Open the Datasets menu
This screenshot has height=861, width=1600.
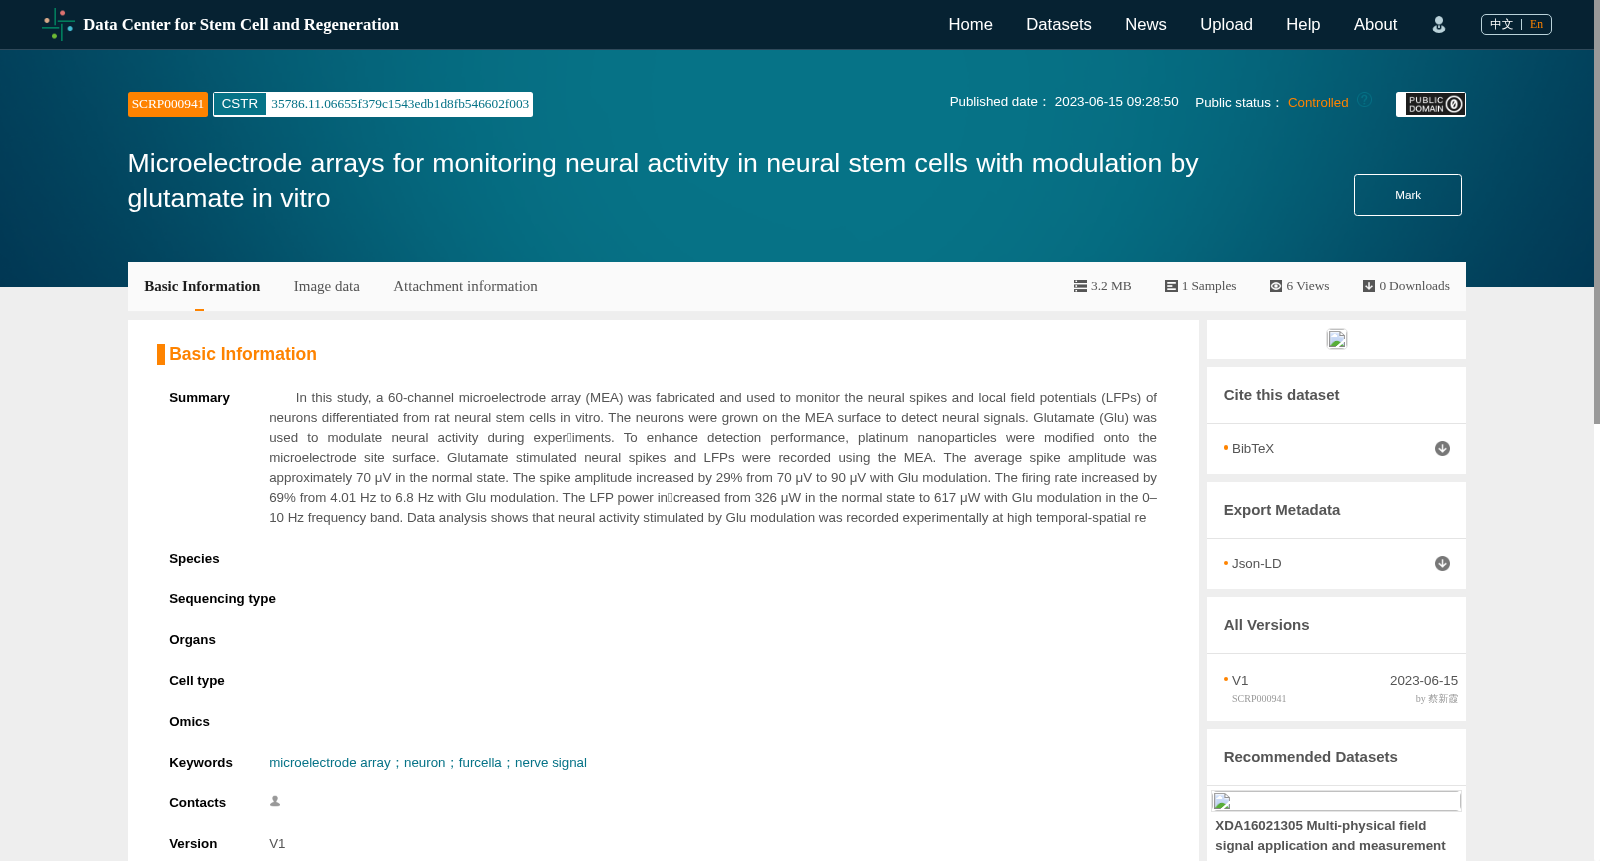pos(1058,24)
